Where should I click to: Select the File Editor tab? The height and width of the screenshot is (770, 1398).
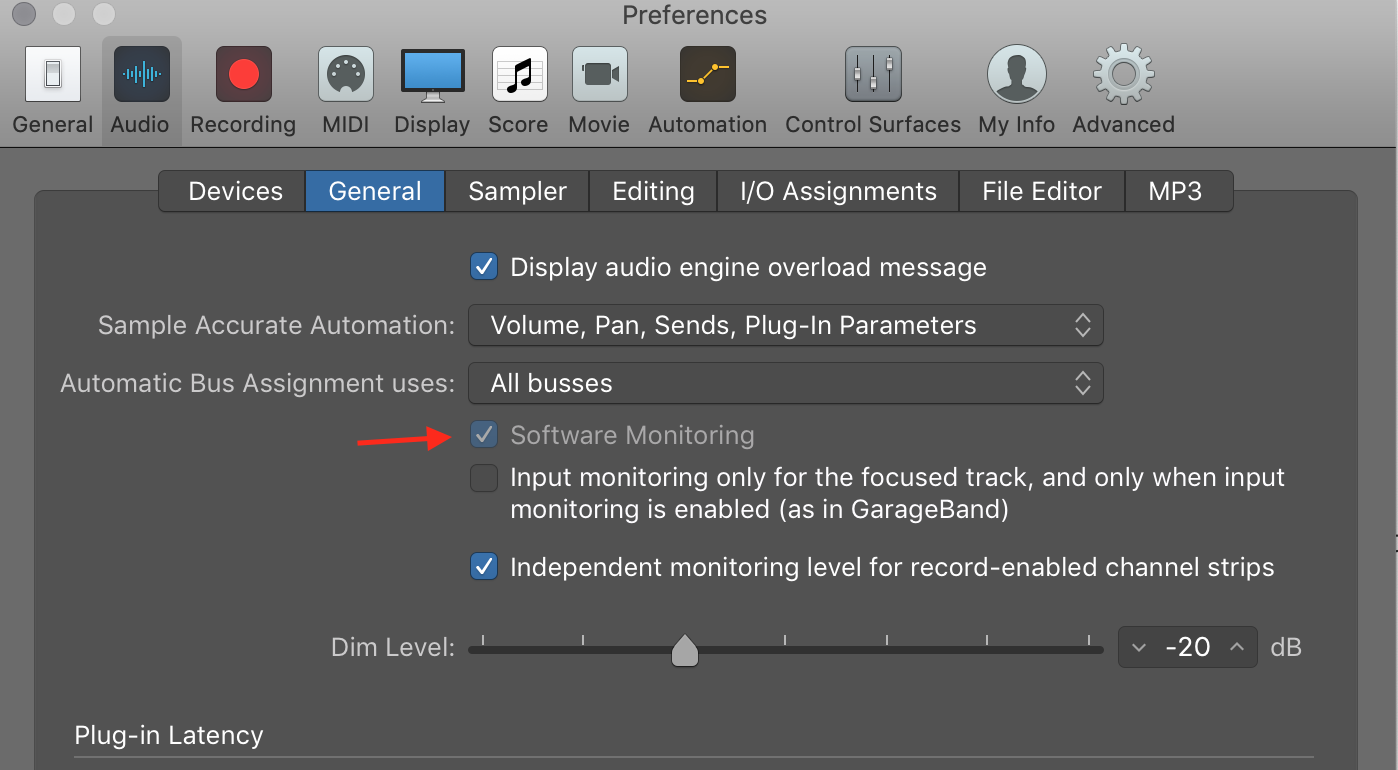[1041, 191]
